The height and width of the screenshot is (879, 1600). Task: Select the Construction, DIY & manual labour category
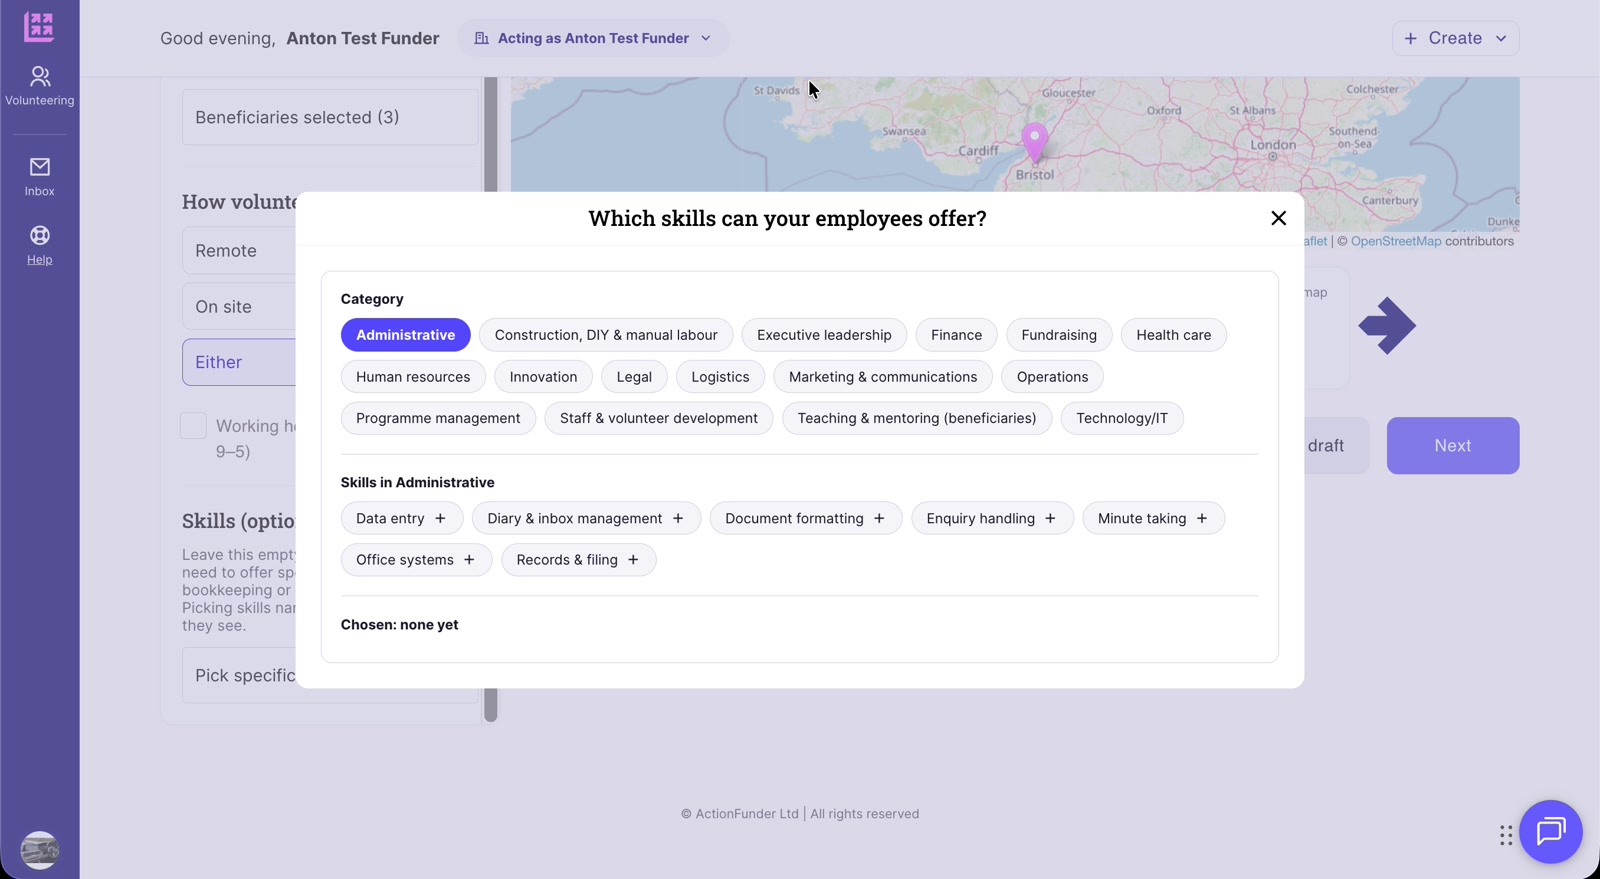[x=606, y=335]
